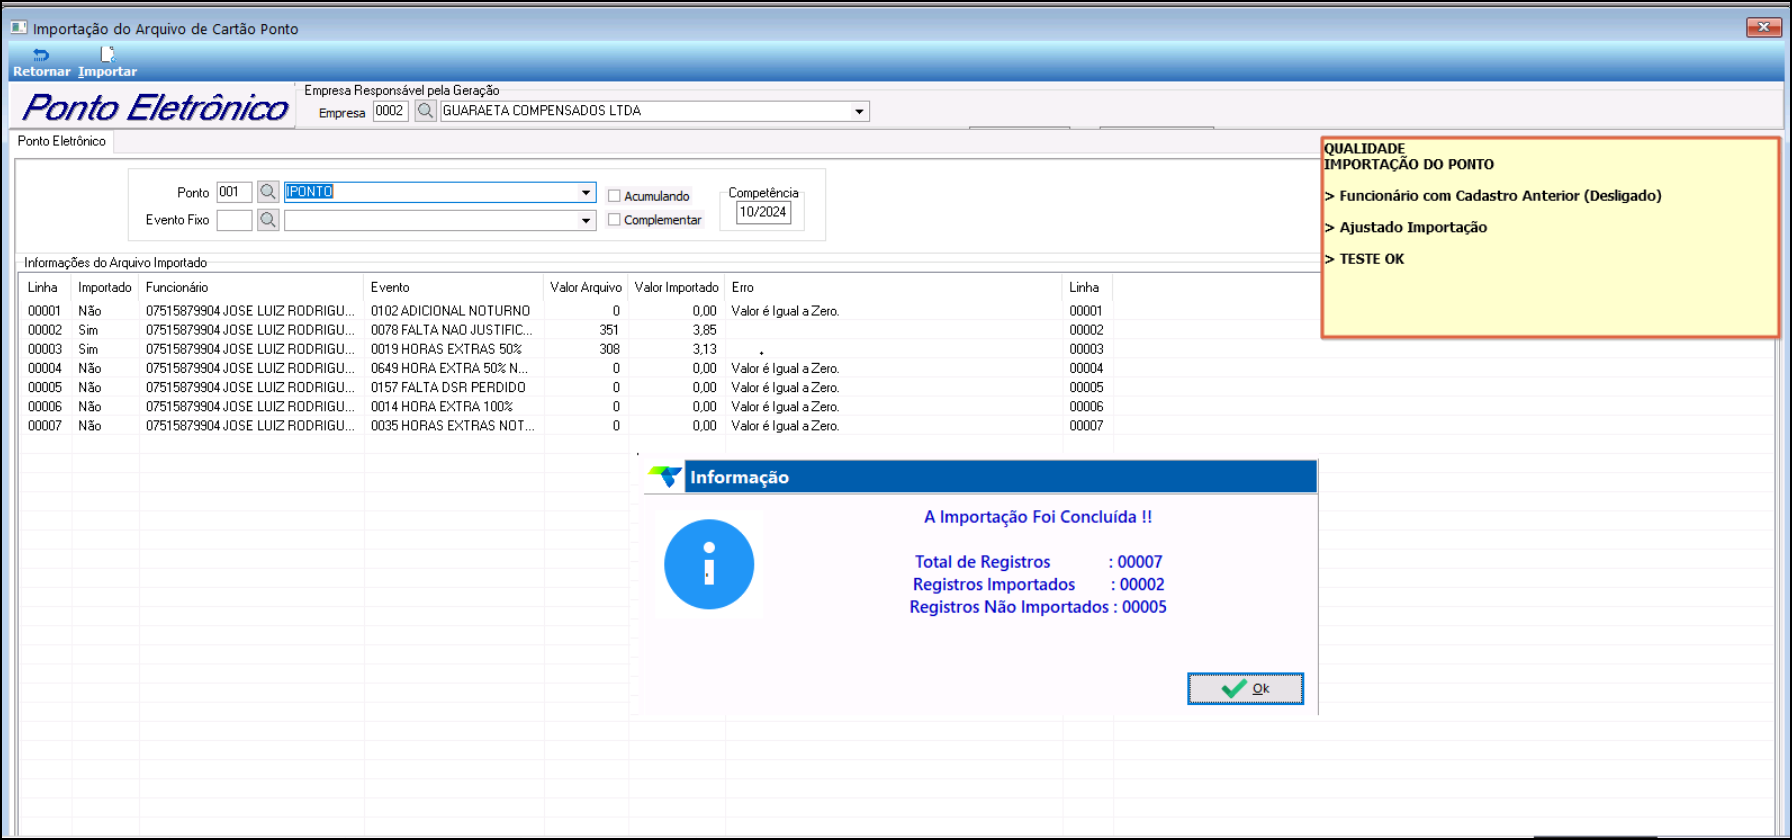Click the Competência field 10/2024
The height and width of the screenshot is (840, 1792).
coord(763,212)
